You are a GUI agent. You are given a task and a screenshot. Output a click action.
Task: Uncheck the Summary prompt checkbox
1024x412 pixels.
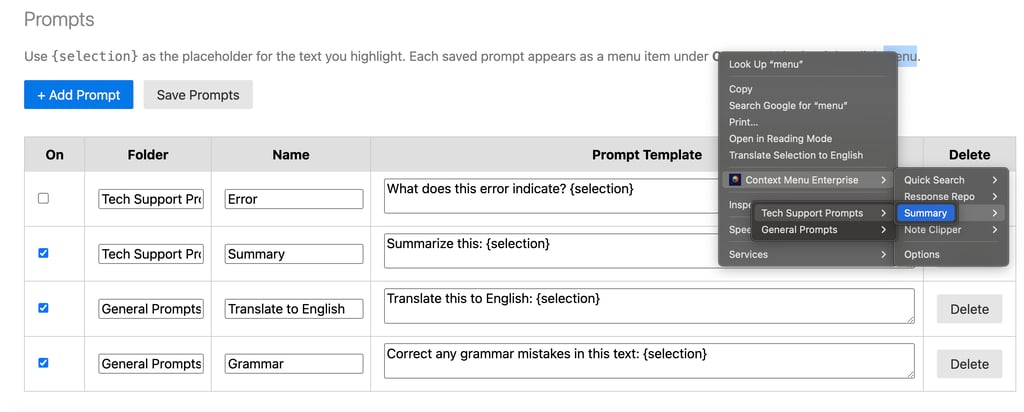(x=43, y=253)
